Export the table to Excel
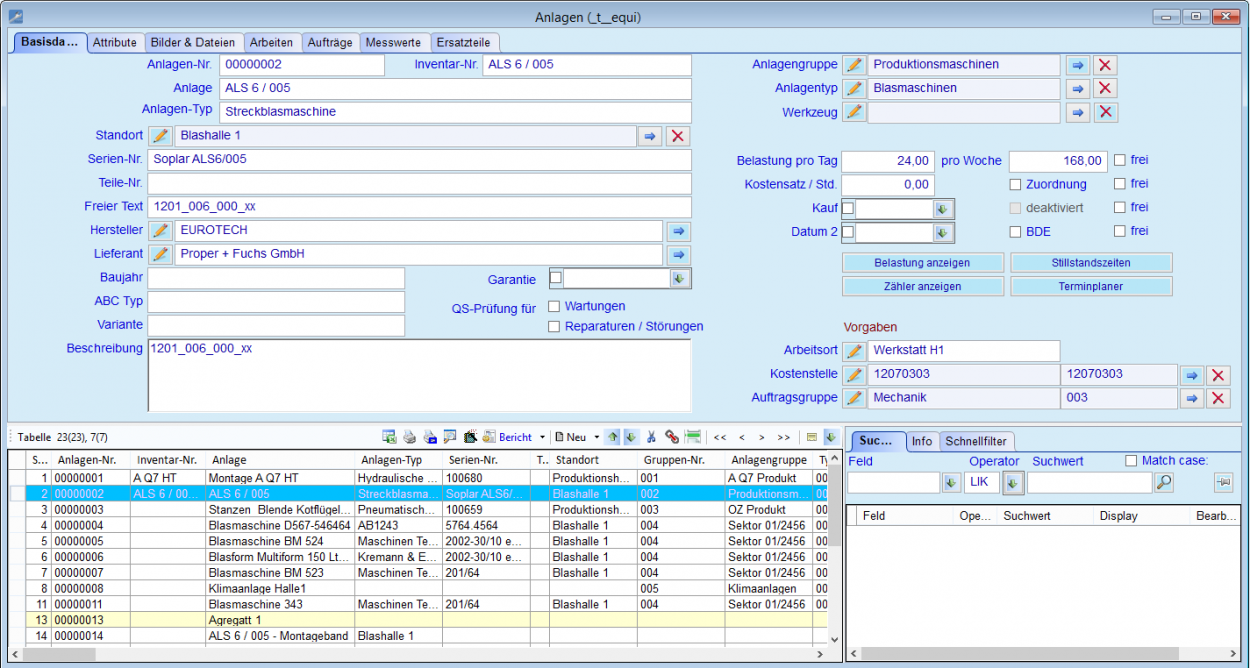Screen dimensions: 1250x668 click(388, 437)
